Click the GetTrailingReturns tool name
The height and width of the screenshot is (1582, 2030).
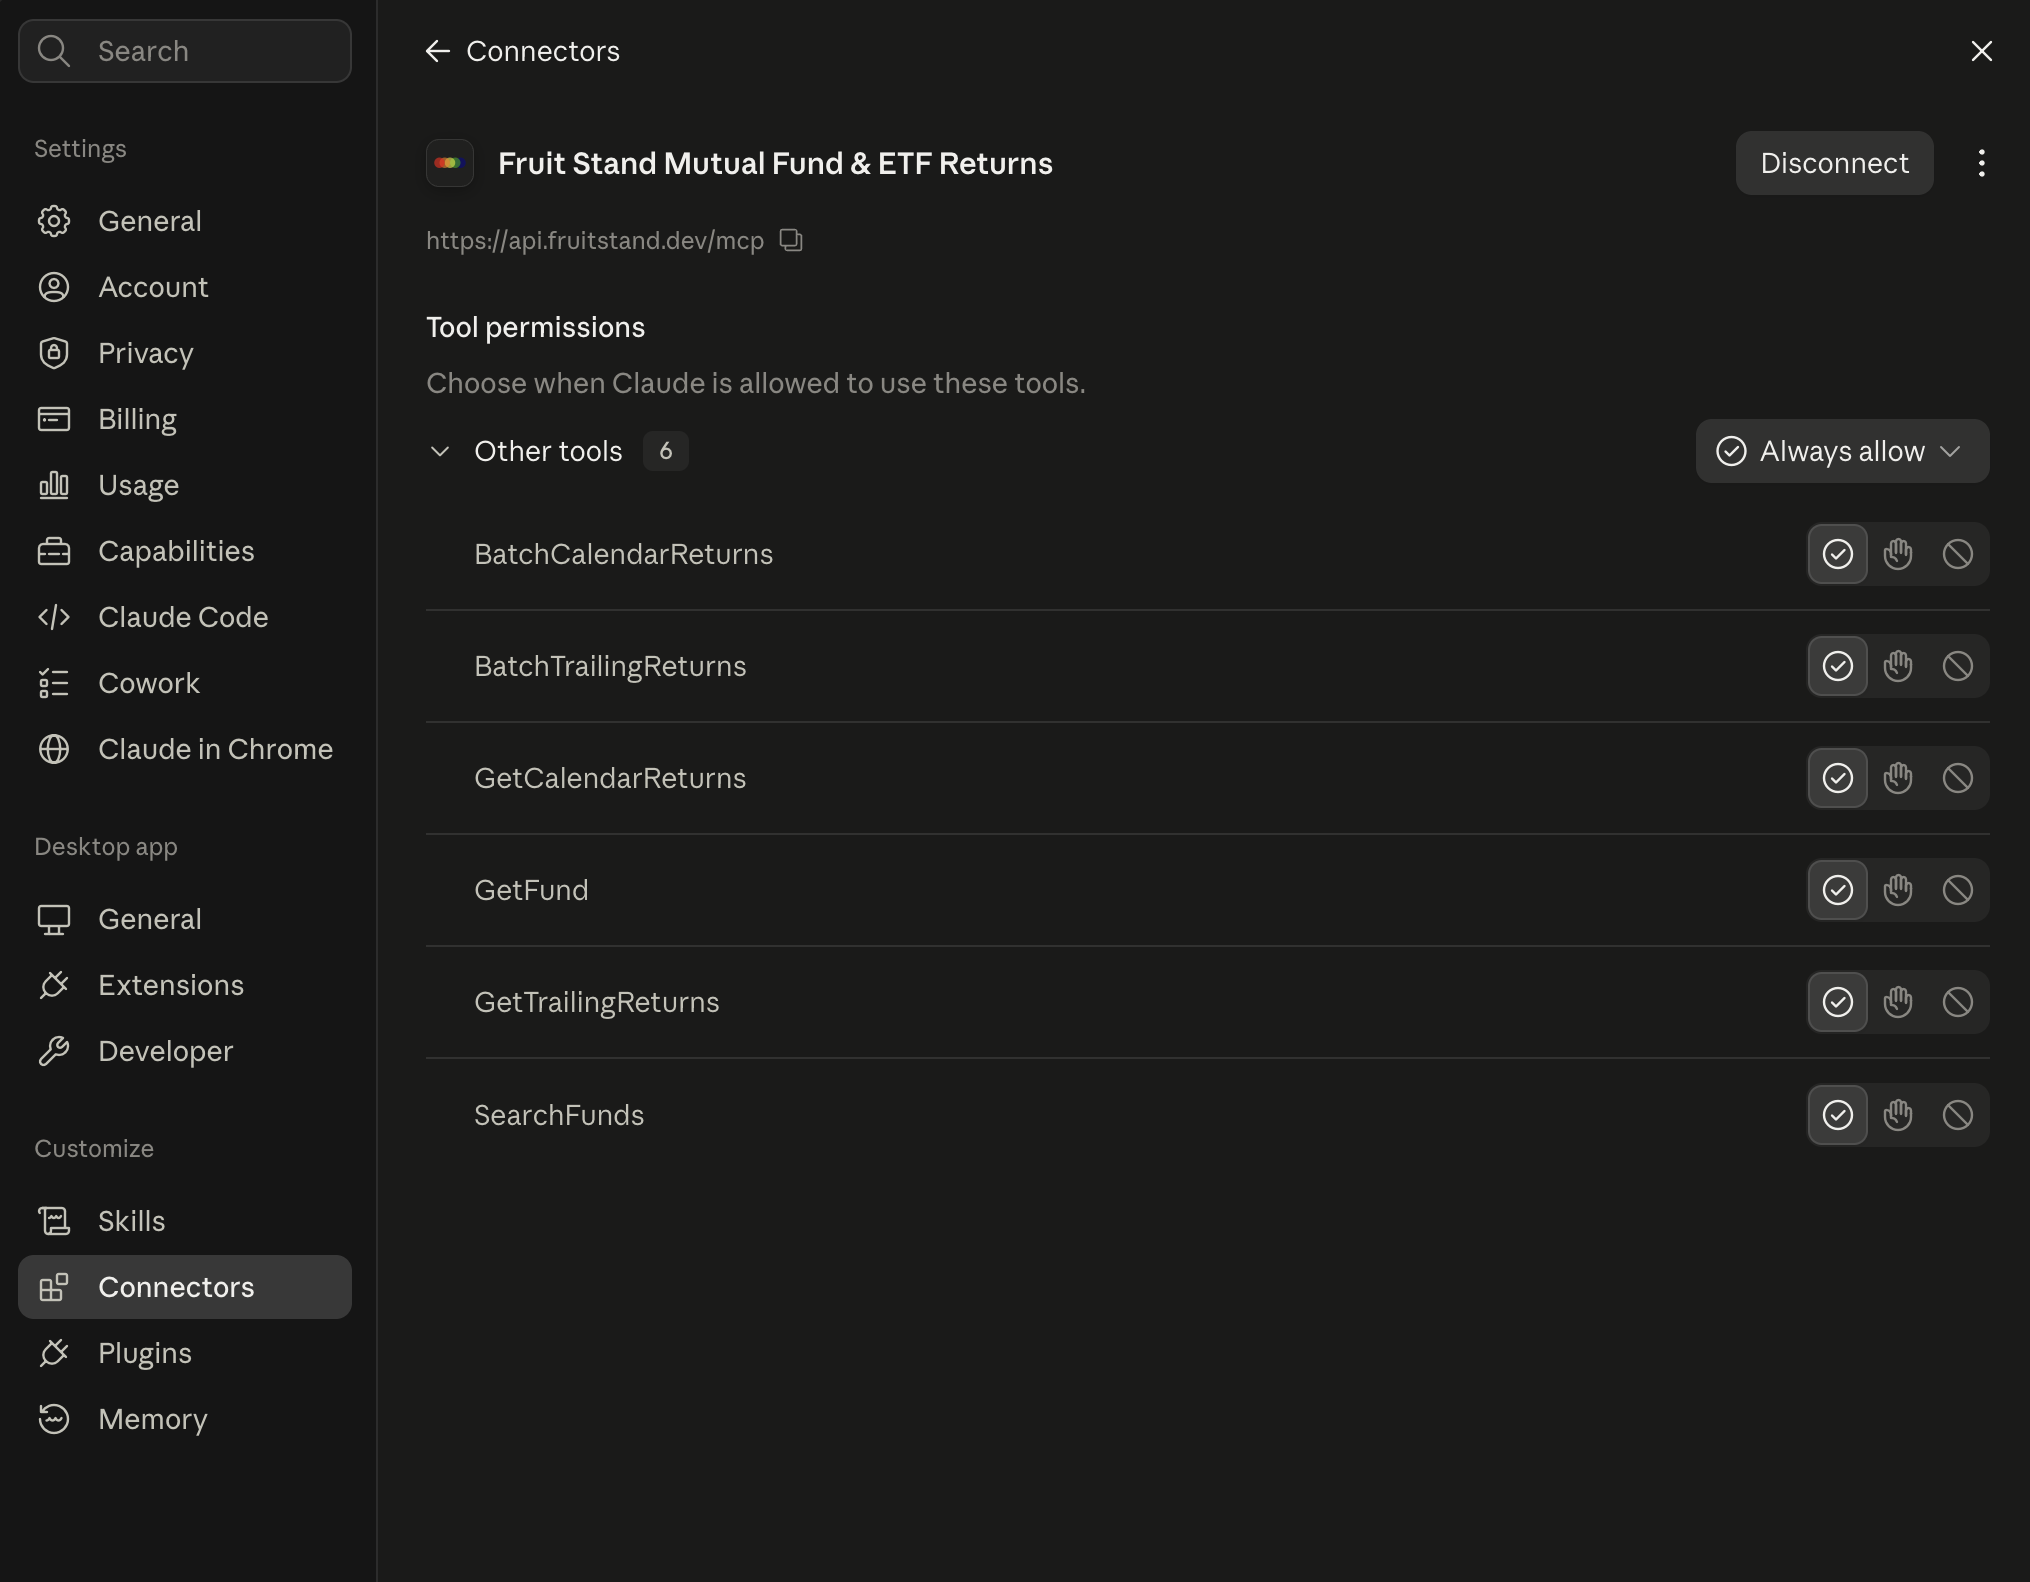pyautogui.click(x=597, y=1002)
